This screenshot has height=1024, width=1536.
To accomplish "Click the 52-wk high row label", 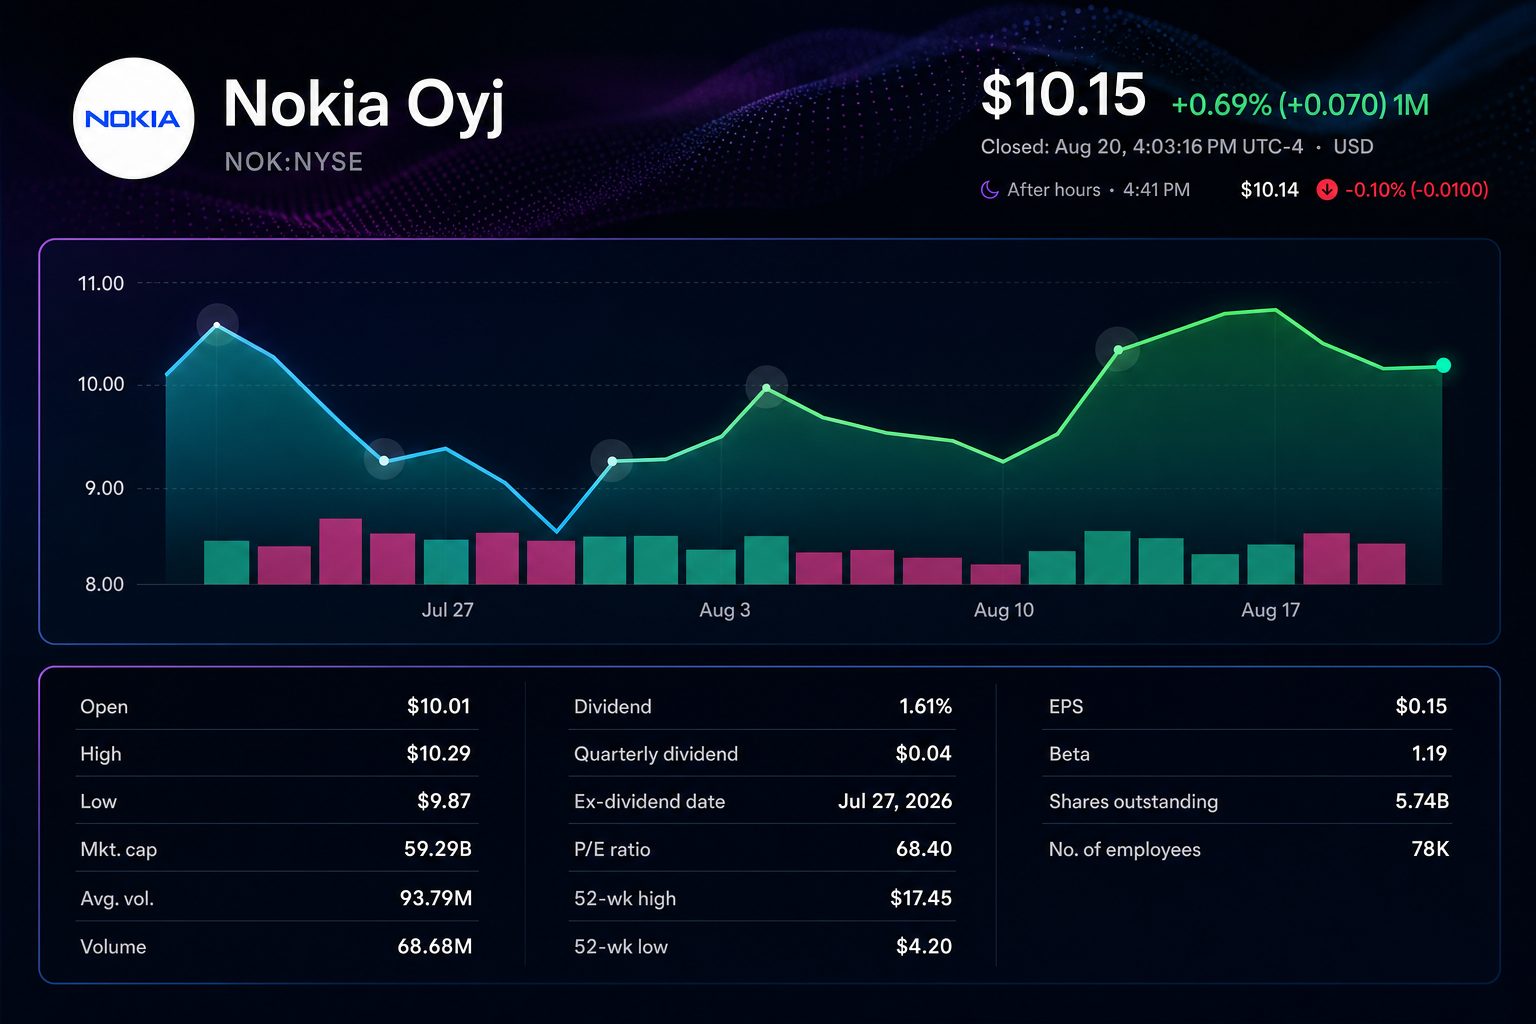I will pos(625,899).
